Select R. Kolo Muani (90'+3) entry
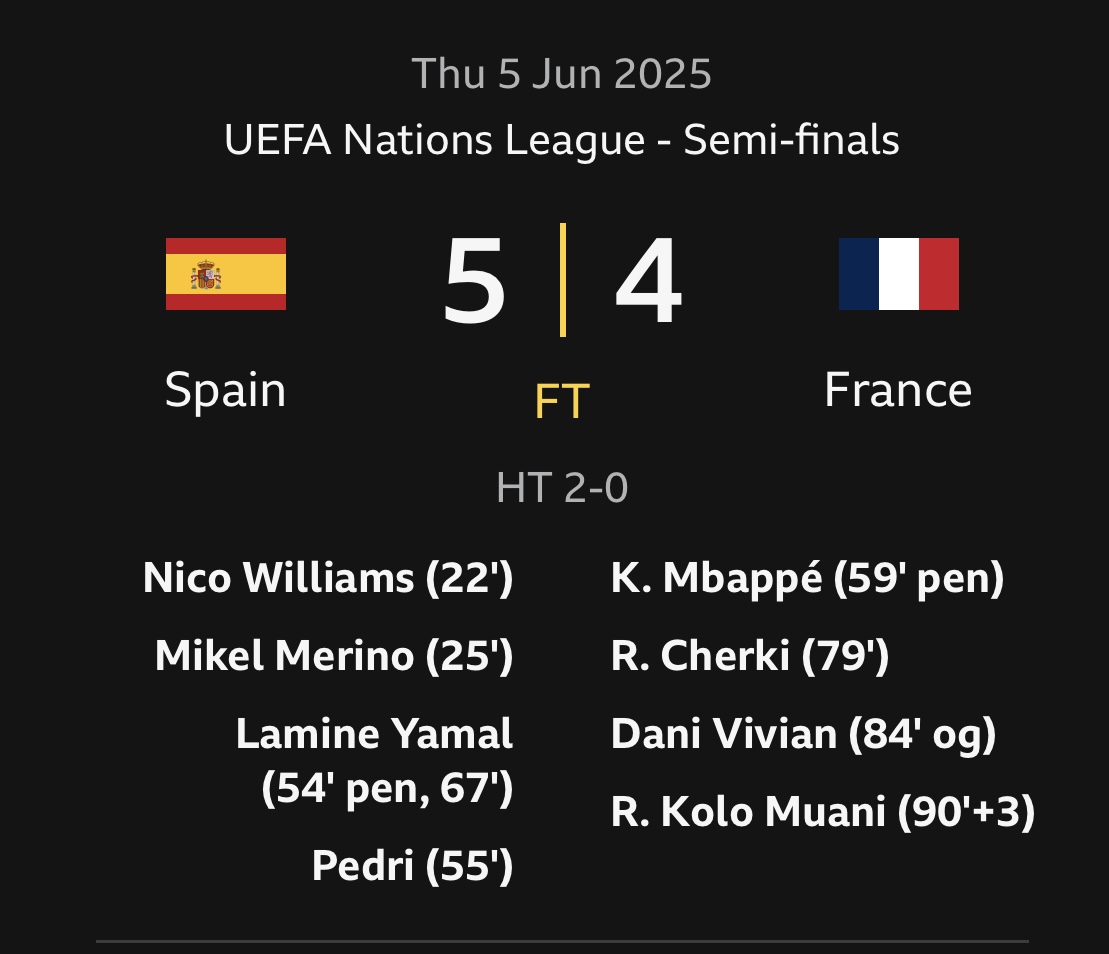The height and width of the screenshot is (954, 1109). [x=822, y=812]
